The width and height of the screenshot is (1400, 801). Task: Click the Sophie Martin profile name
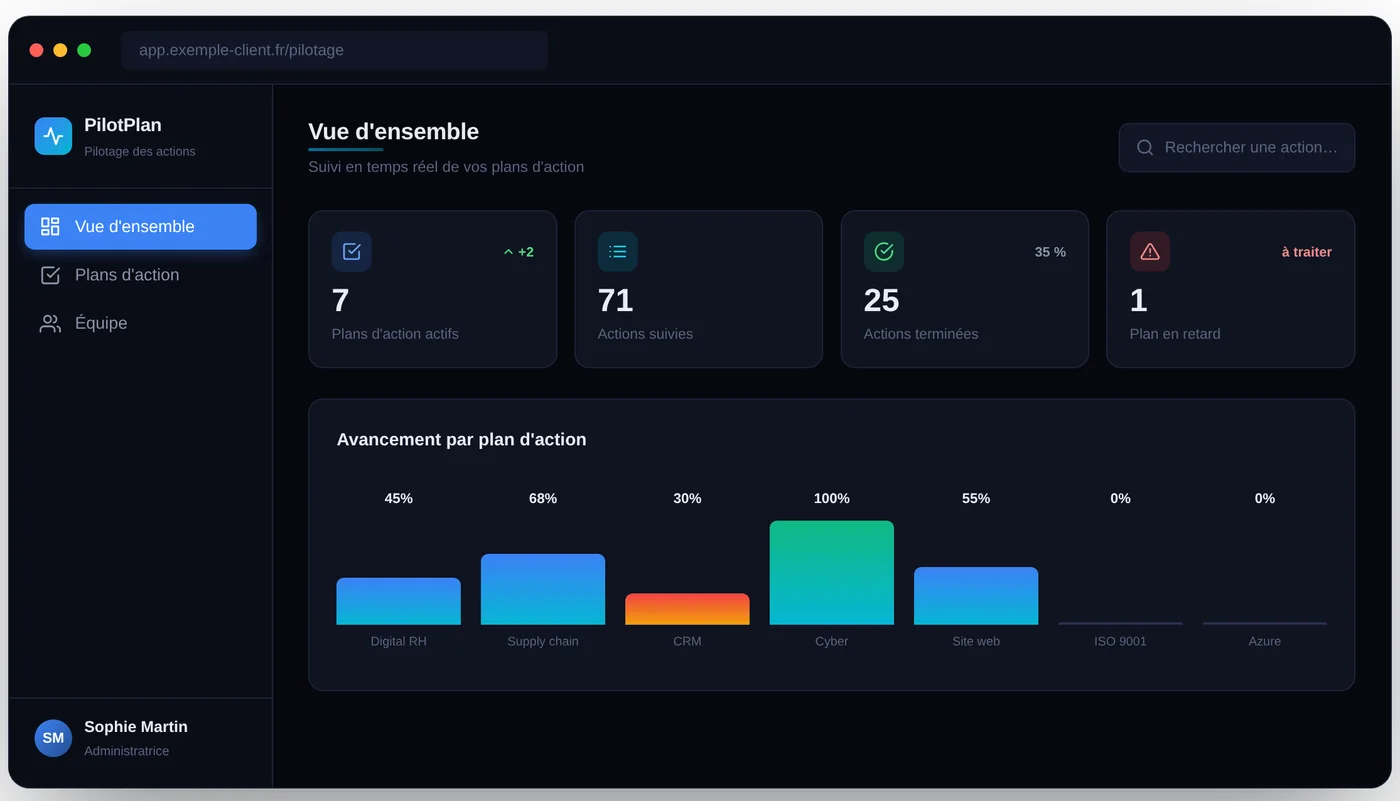[136, 727]
